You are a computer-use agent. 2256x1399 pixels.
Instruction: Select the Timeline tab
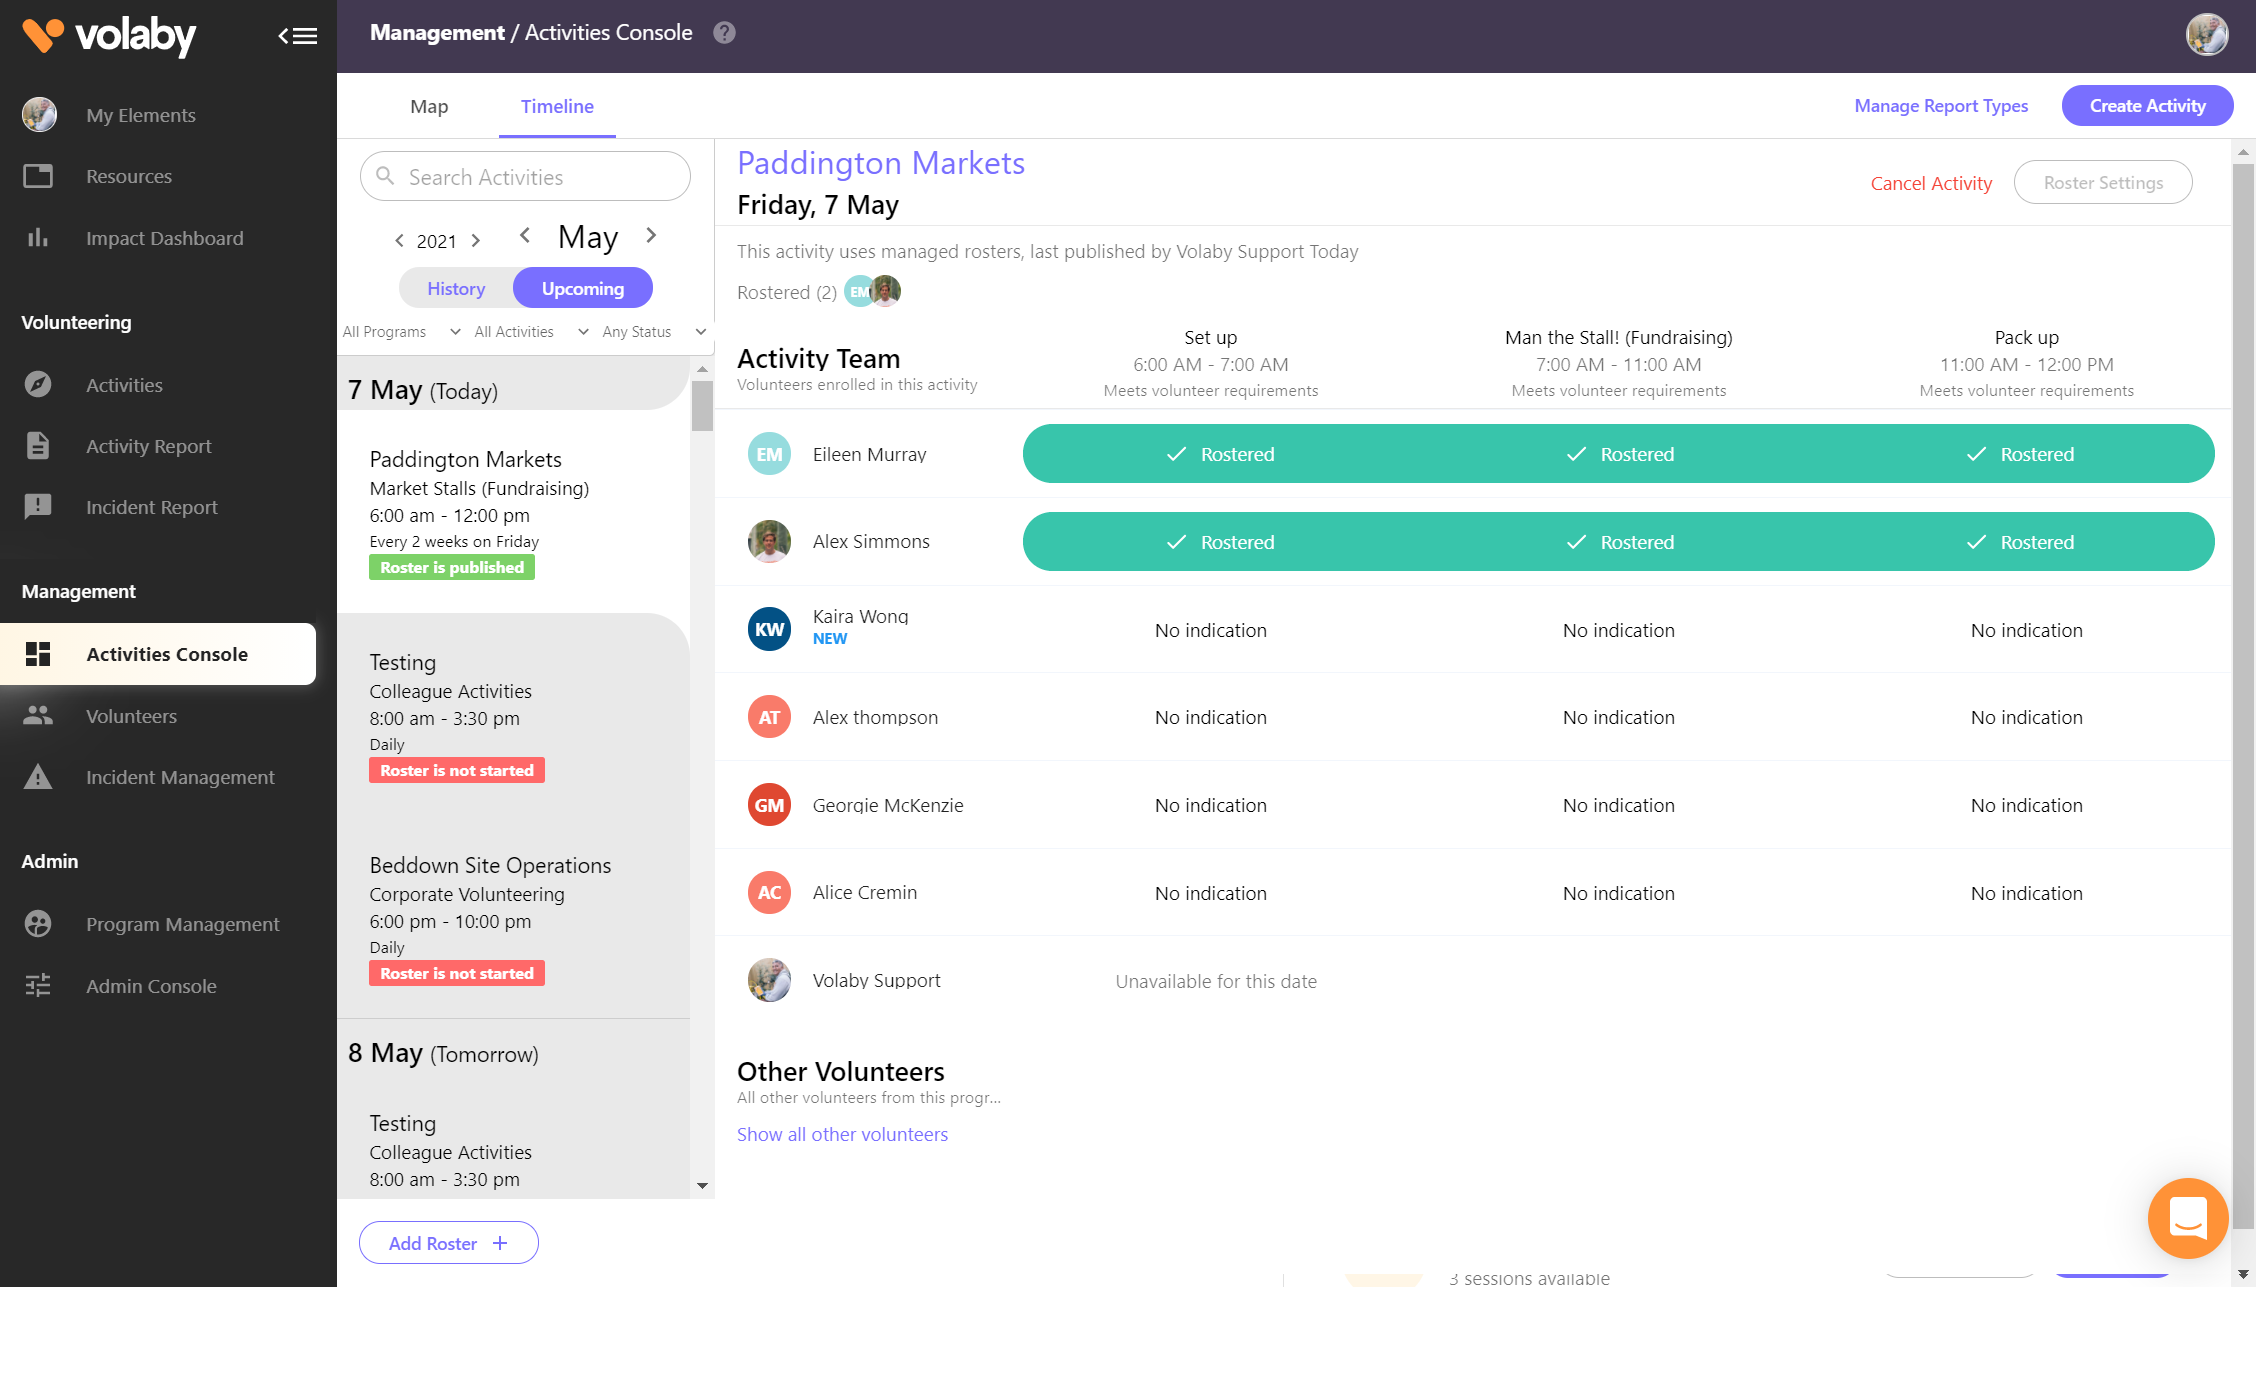click(556, 106)
